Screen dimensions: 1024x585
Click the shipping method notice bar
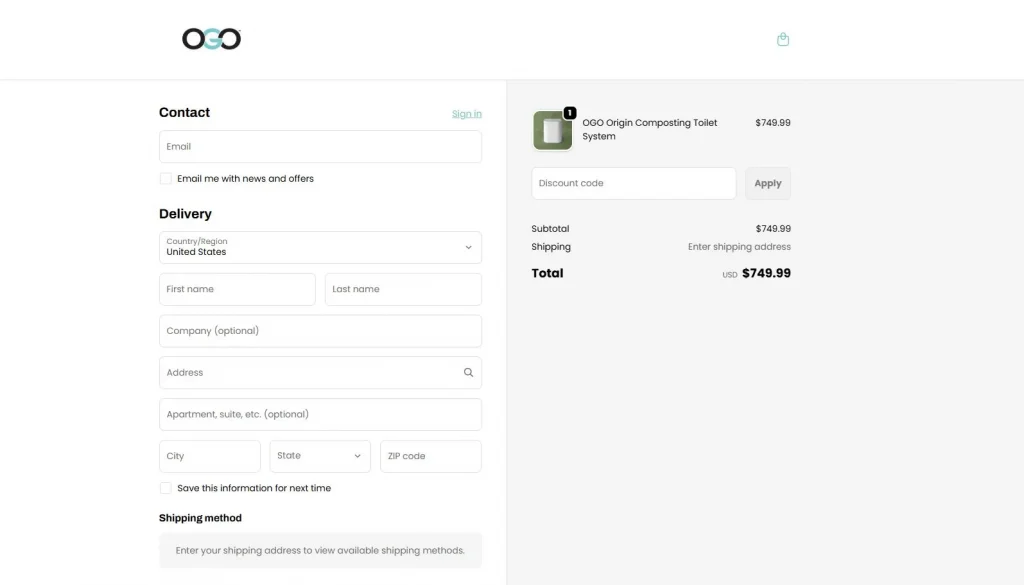(320, 550)
